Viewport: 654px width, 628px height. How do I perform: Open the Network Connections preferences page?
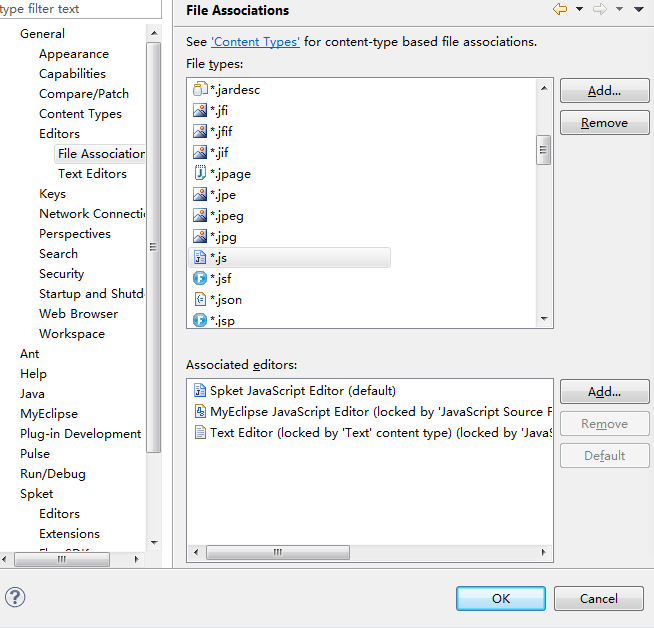[x=92, y=214]
